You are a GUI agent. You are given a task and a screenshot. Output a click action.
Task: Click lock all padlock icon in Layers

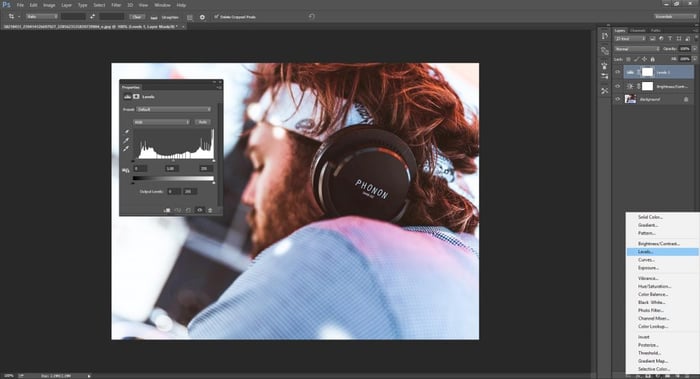tap(652, 59)
